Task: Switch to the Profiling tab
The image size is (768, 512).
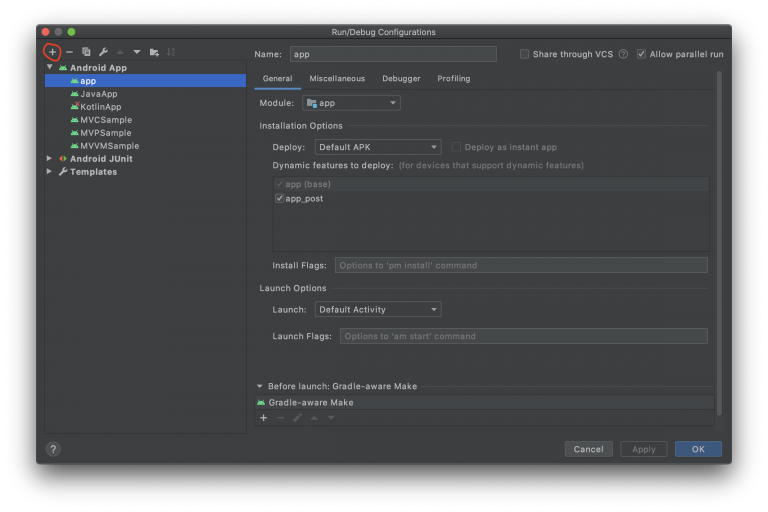Action: pos(453,79)
